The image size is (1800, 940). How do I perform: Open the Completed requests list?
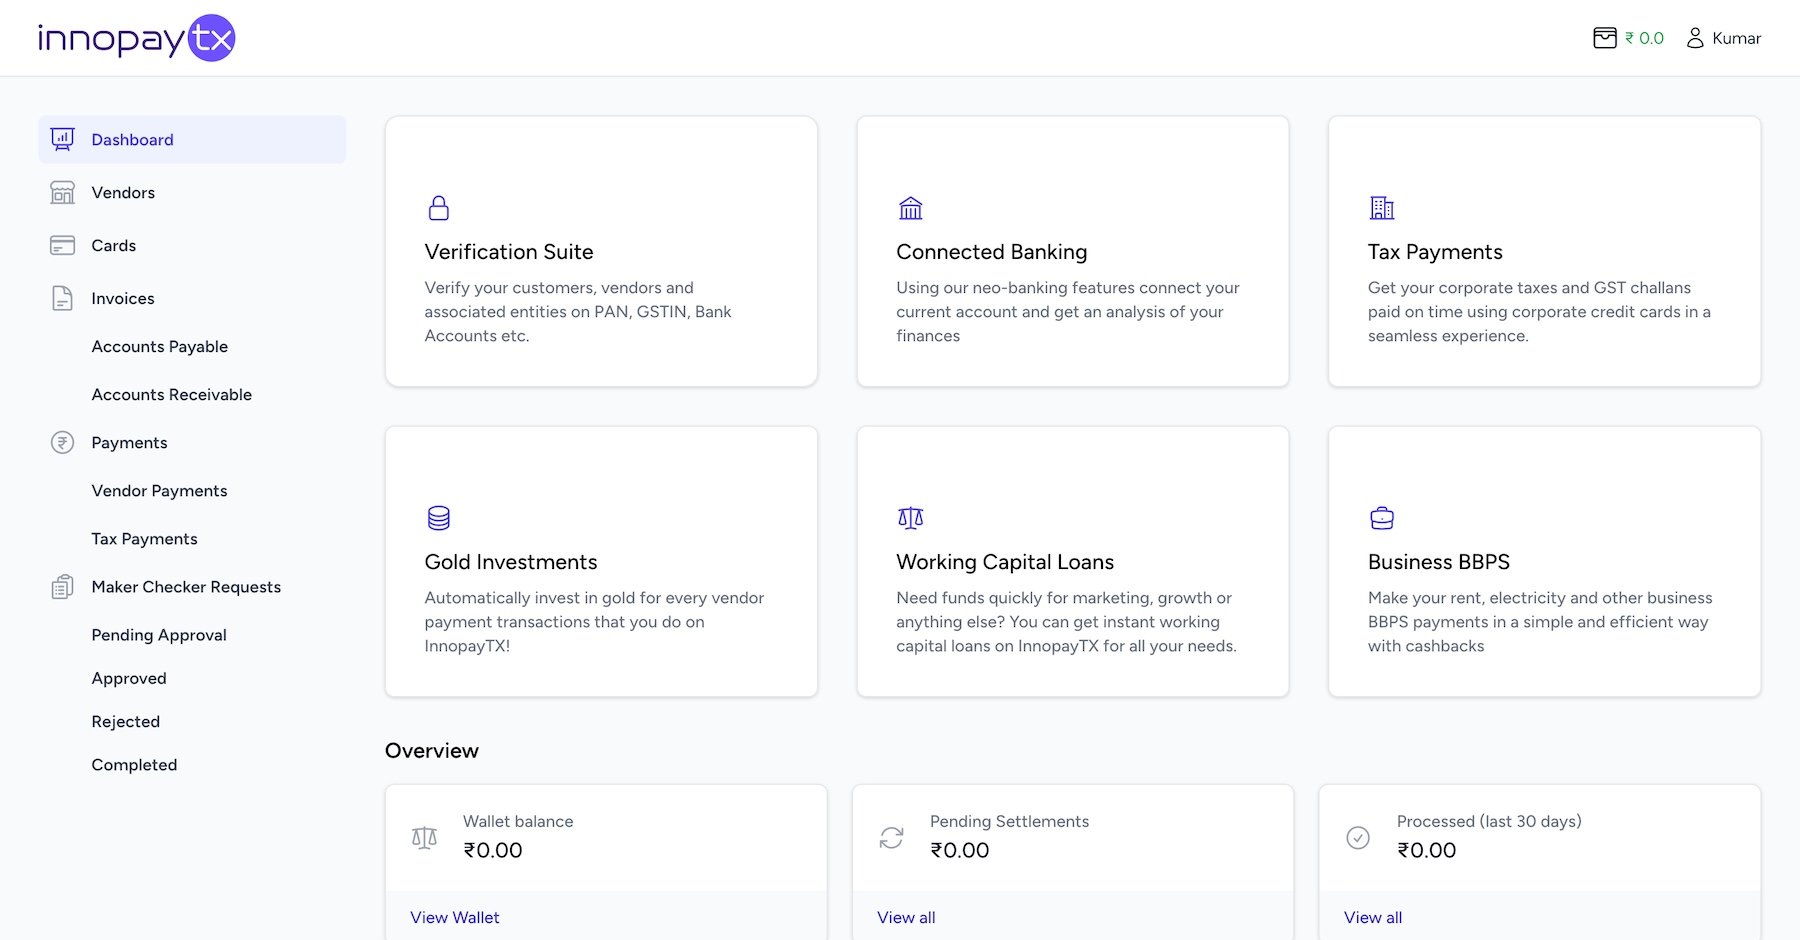click(x=134, y=764)
